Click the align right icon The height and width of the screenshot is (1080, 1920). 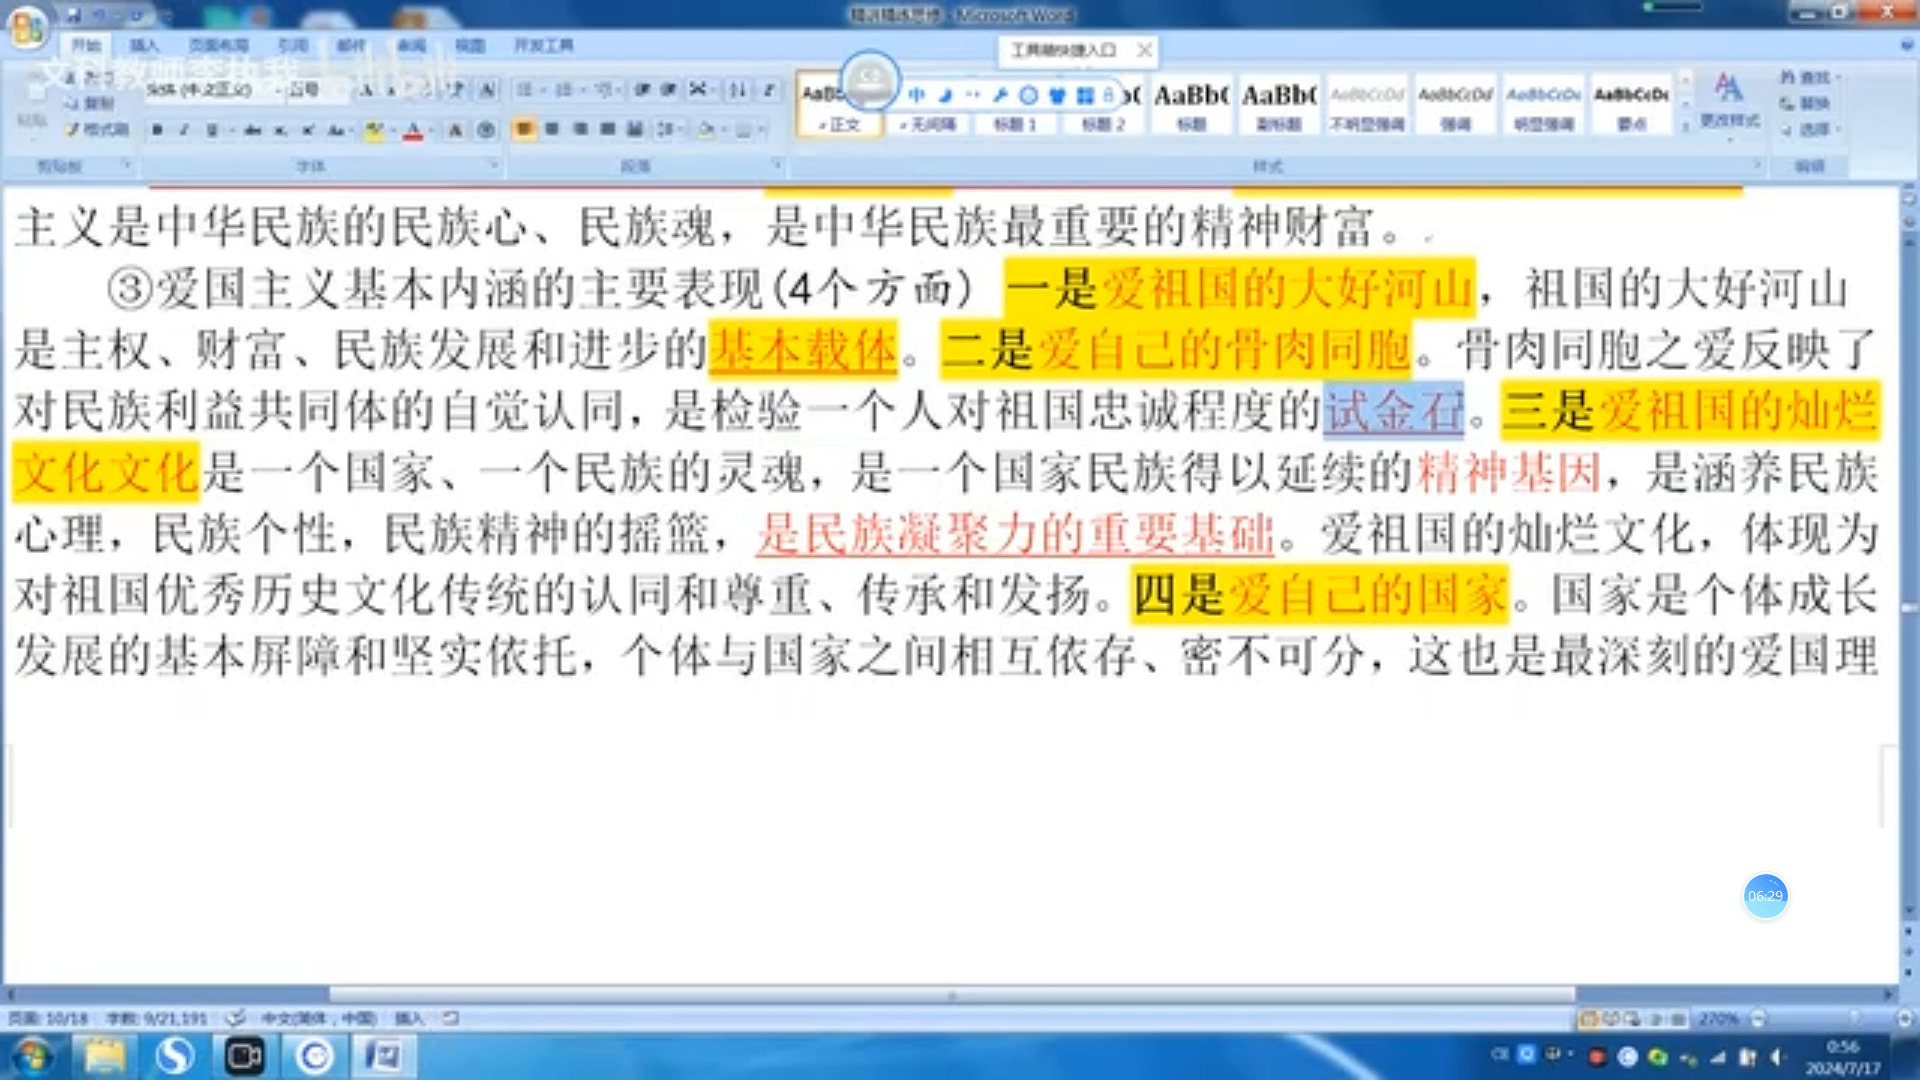580,129
